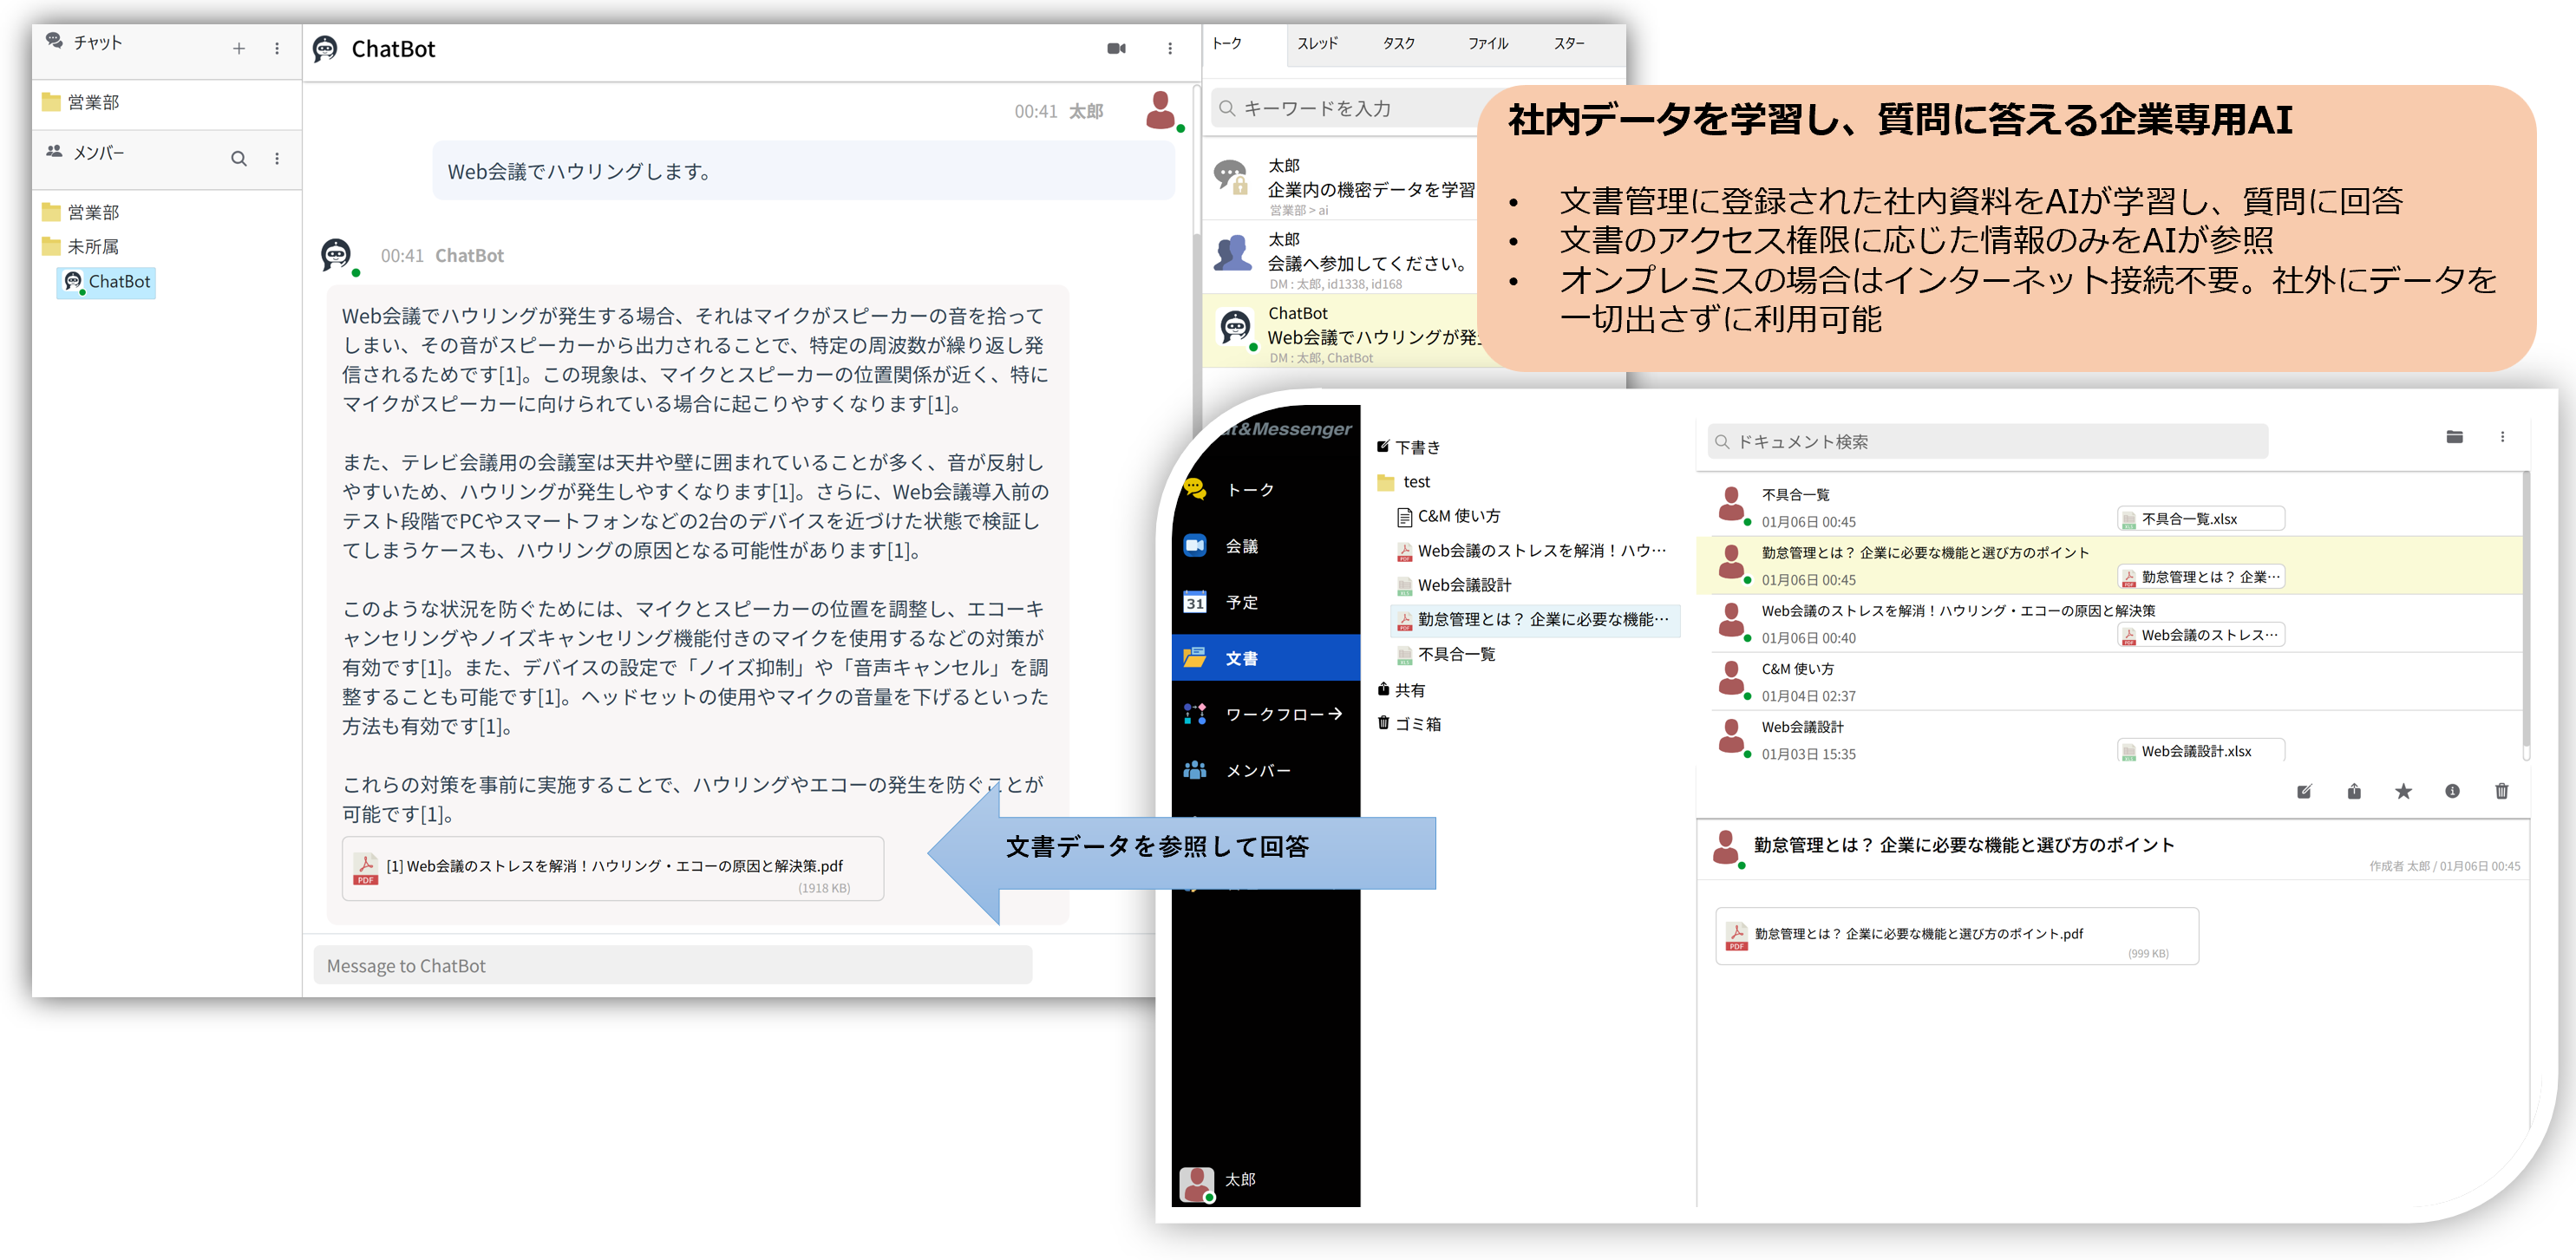Start a video call with ChatBot
The height and width of the screenshot is (1260, 2576).
click(1116, 48)
